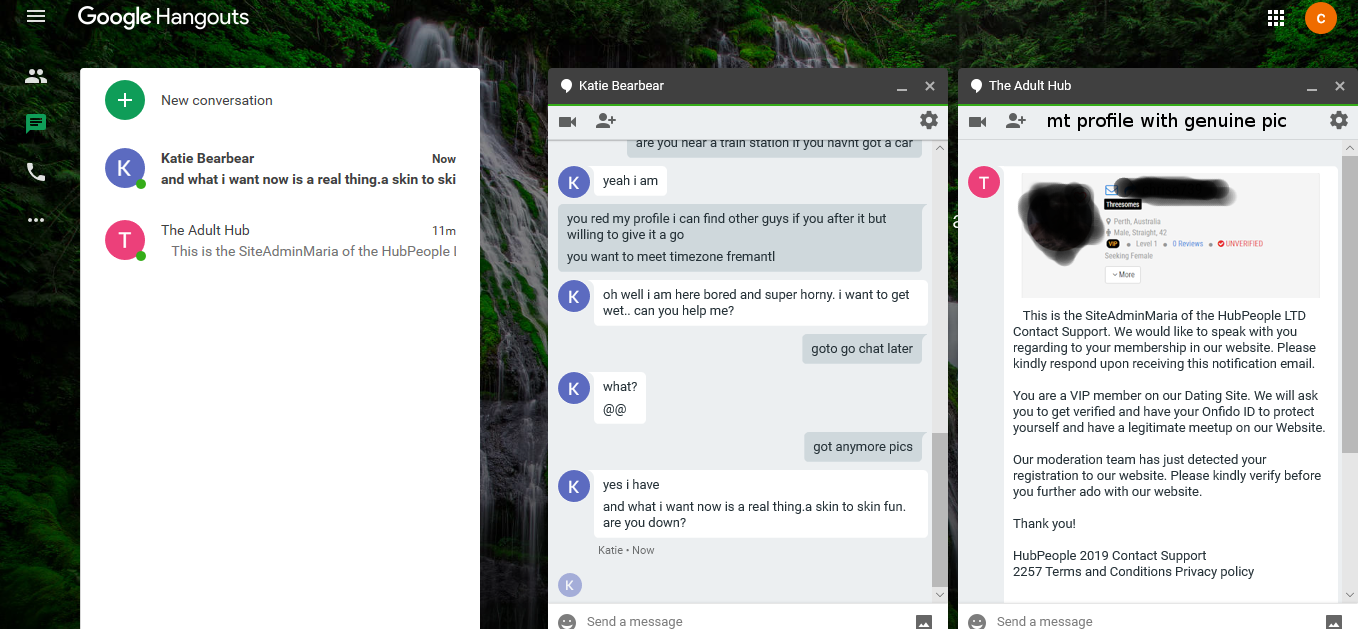Click the "HubPeople 2019 Contact Support" line
1358x629 pixels.
[x=1109, y=556]
